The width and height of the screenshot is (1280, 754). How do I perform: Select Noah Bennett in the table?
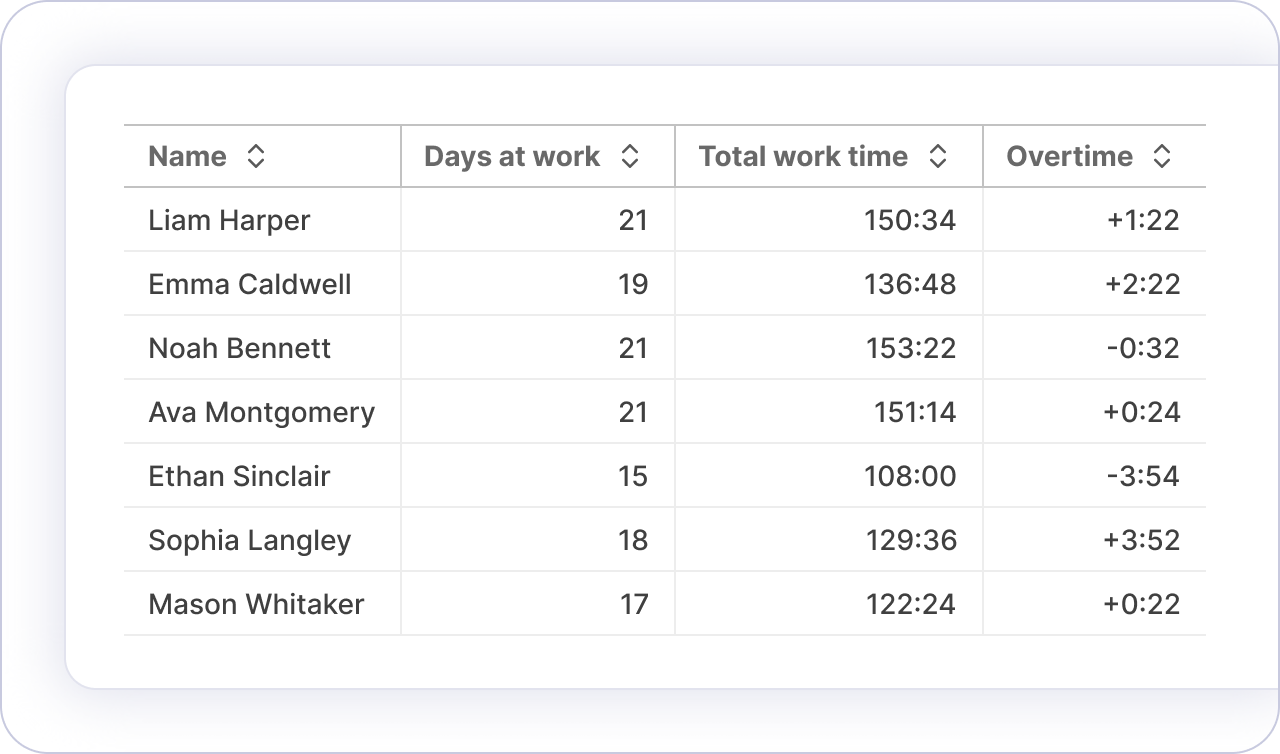pos(239,348)
